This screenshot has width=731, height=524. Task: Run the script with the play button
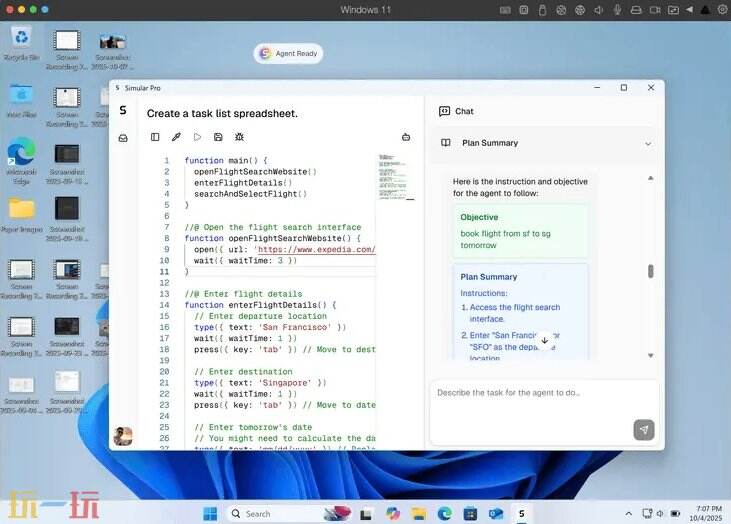coord(197,137)
